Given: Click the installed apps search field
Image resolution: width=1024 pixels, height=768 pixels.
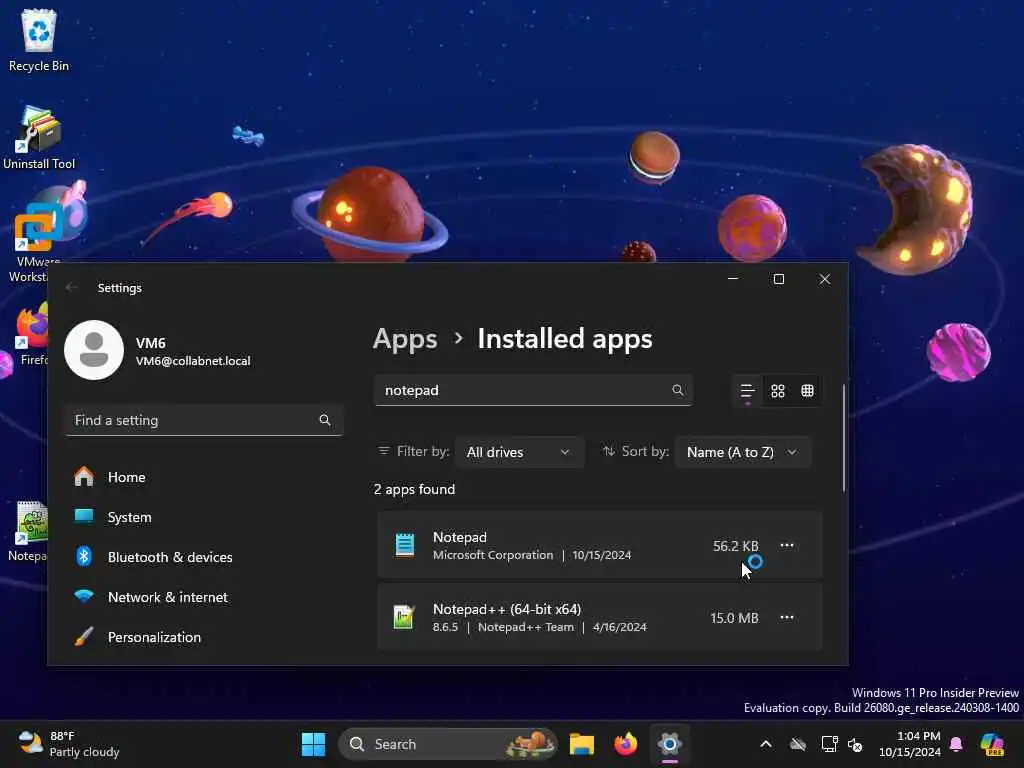Looking at the screenshot, I should pyautogui.click(x=533, y=390).
